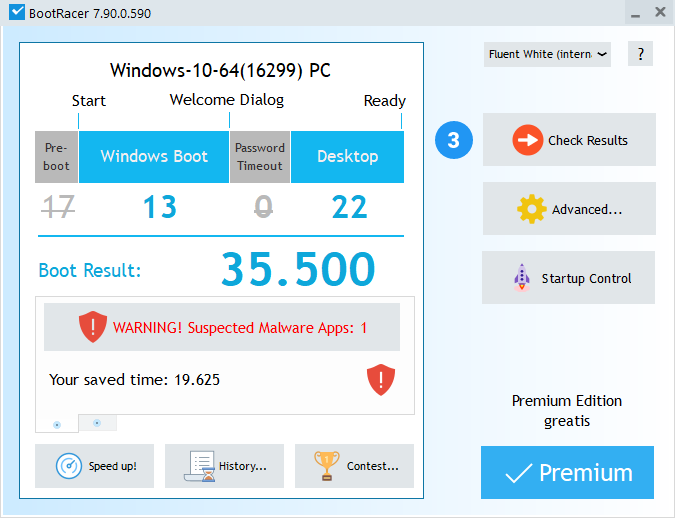Select the Desktop phase block

[x=347, y=156]
